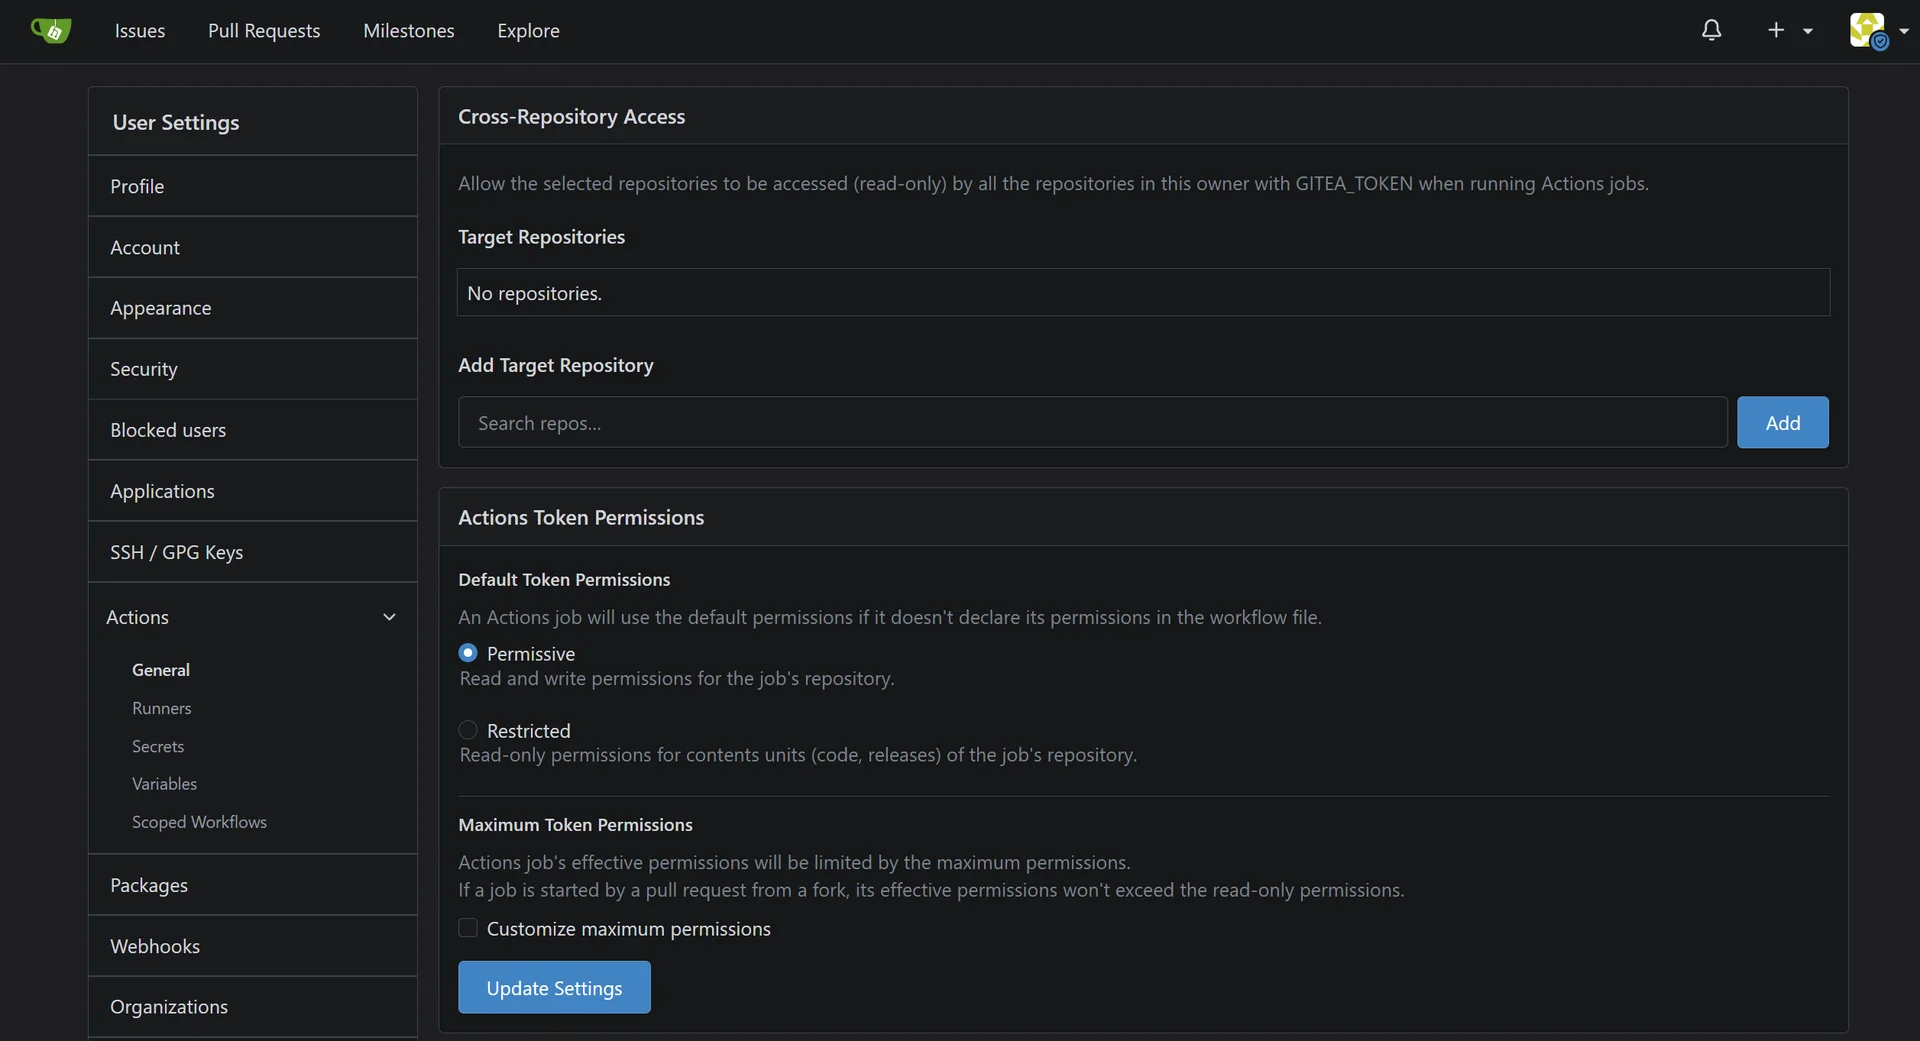
Task: Click the 'No repositories.' text
Action: point(535,293)
